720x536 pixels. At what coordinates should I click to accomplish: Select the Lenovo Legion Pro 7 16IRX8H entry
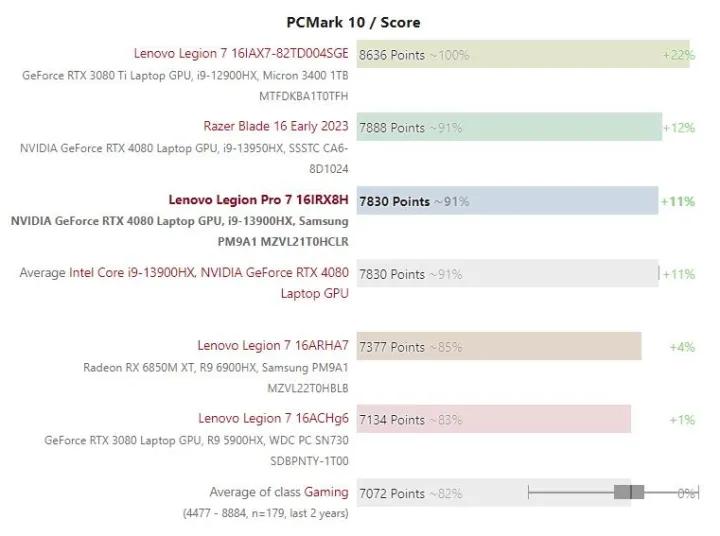[258, 200]
